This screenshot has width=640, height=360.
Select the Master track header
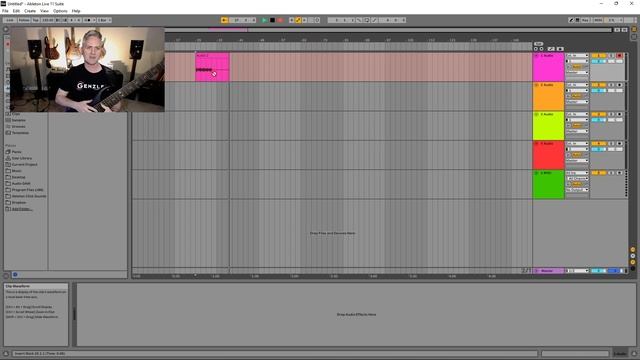click(x=548, y=271)
